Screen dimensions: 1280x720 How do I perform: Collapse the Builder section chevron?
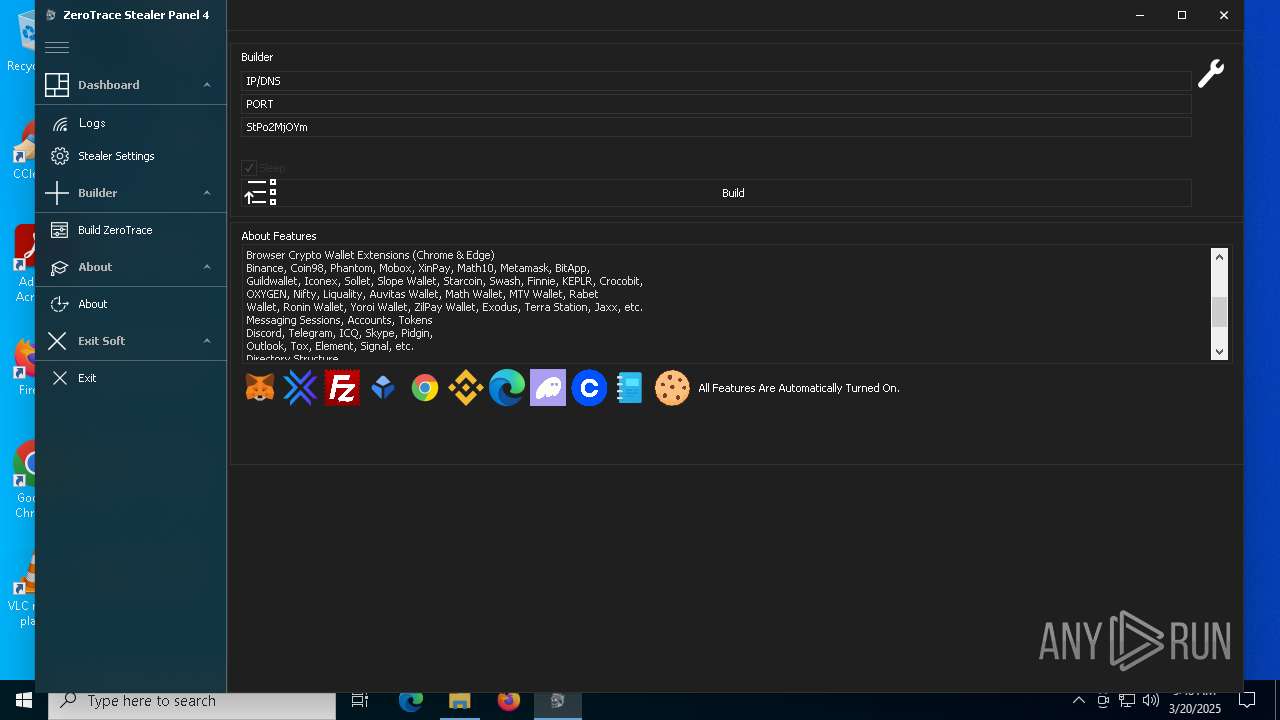(x=207, y=193)
